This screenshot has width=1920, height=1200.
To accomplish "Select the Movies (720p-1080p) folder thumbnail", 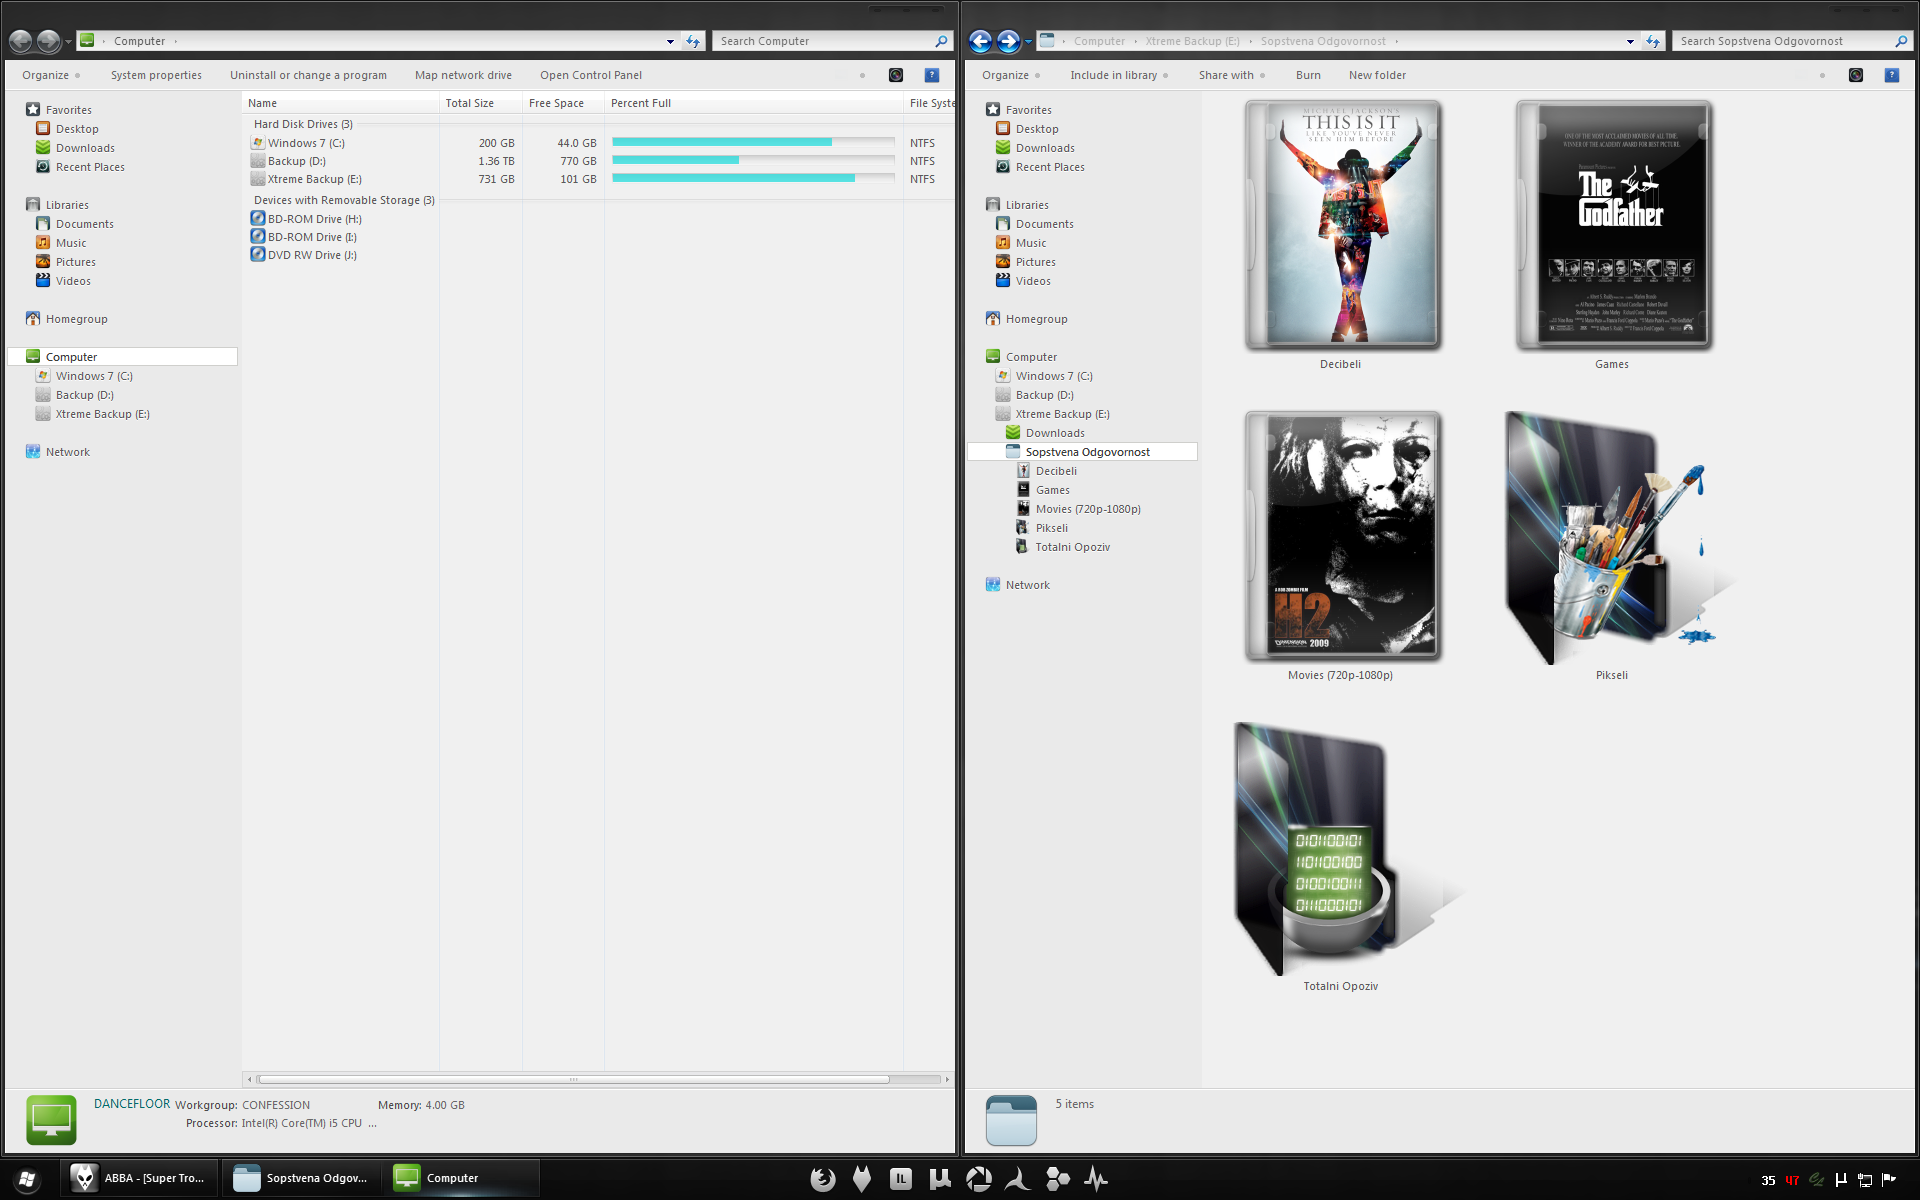I will 1341,536.
